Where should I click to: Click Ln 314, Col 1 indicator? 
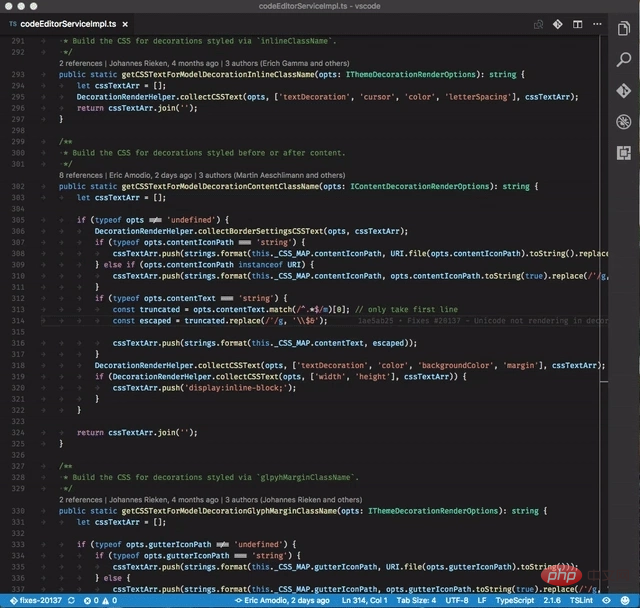pos(364,600)
